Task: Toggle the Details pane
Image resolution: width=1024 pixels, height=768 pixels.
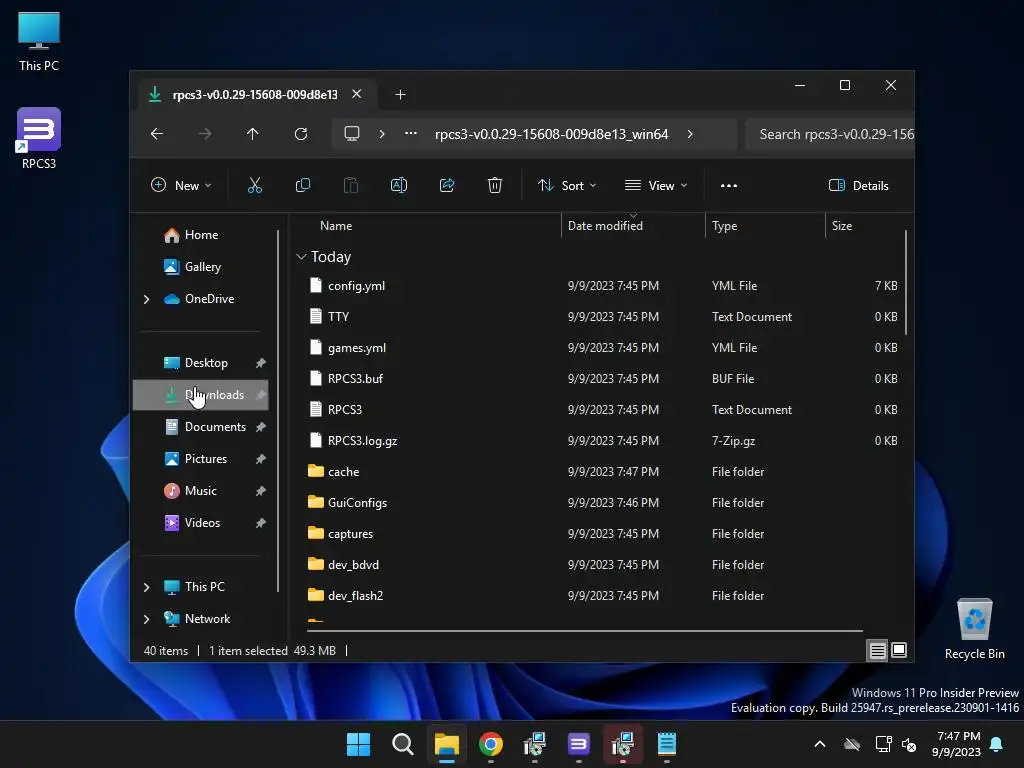Action: coord(859,185)
